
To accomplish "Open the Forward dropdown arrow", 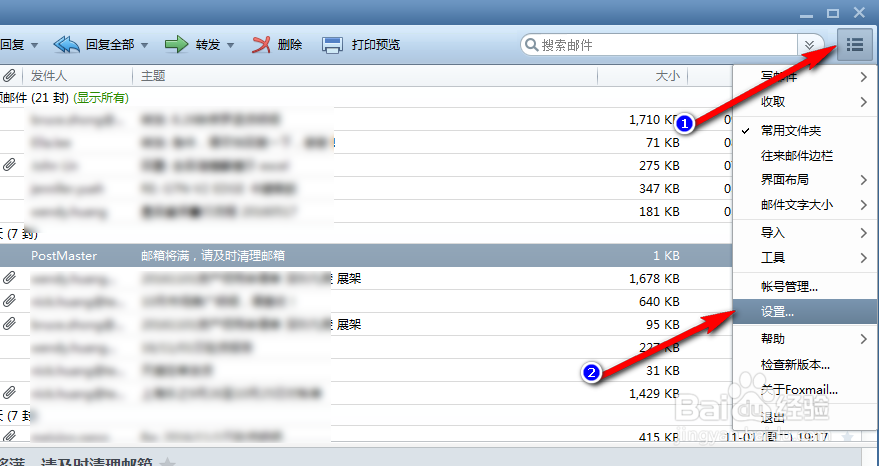I will click(230, 45).
